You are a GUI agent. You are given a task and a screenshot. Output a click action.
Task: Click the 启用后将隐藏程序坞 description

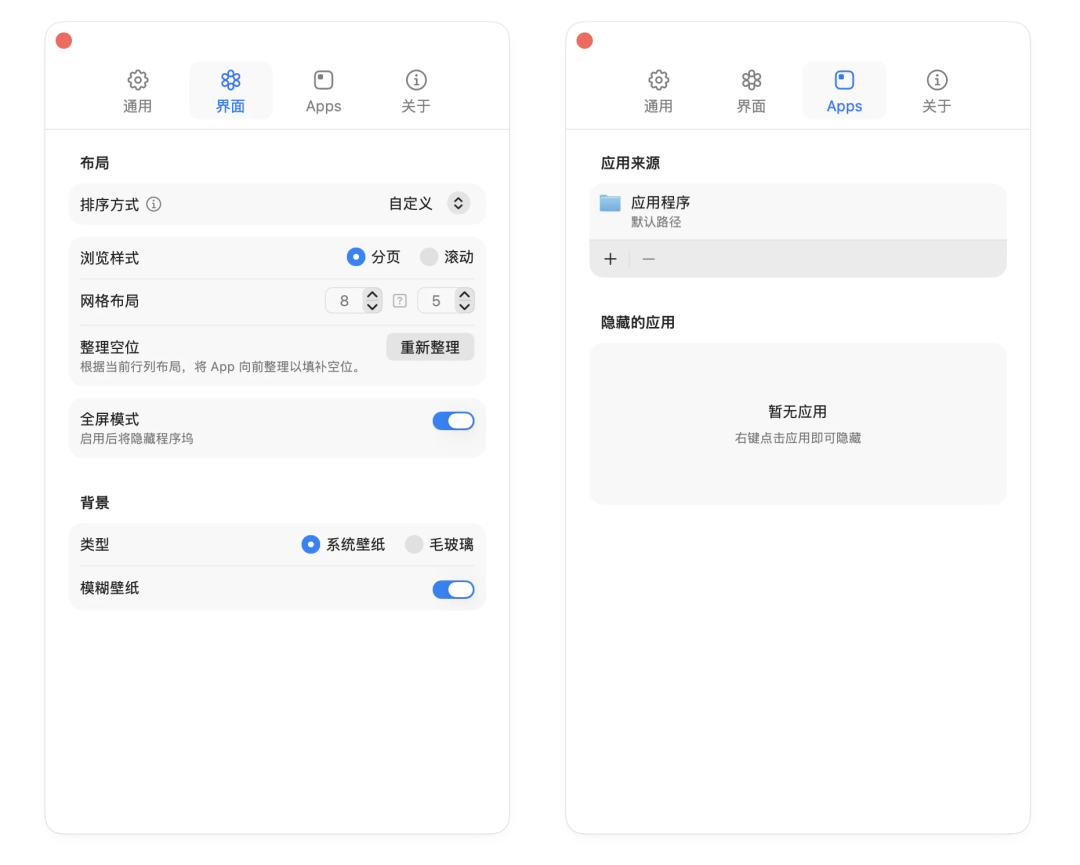pos(136,439)
